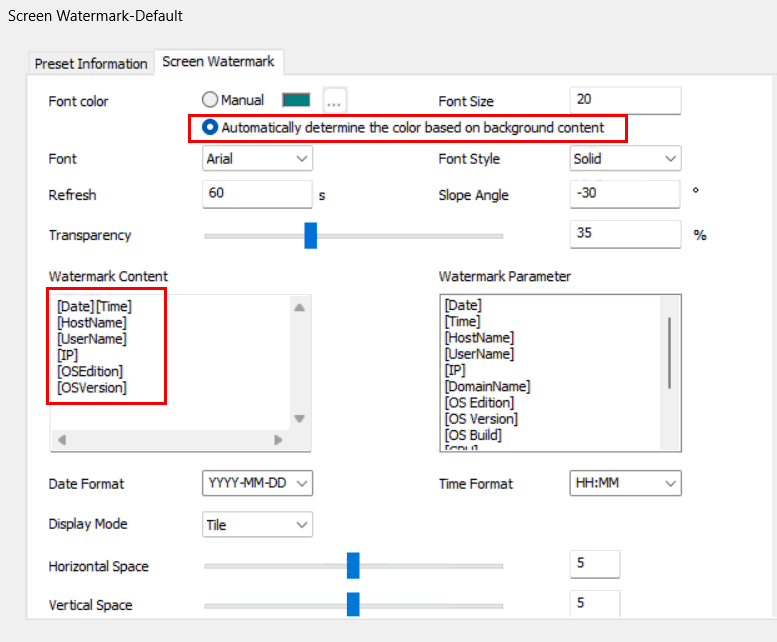Open the Date Format dropdown

257,483
